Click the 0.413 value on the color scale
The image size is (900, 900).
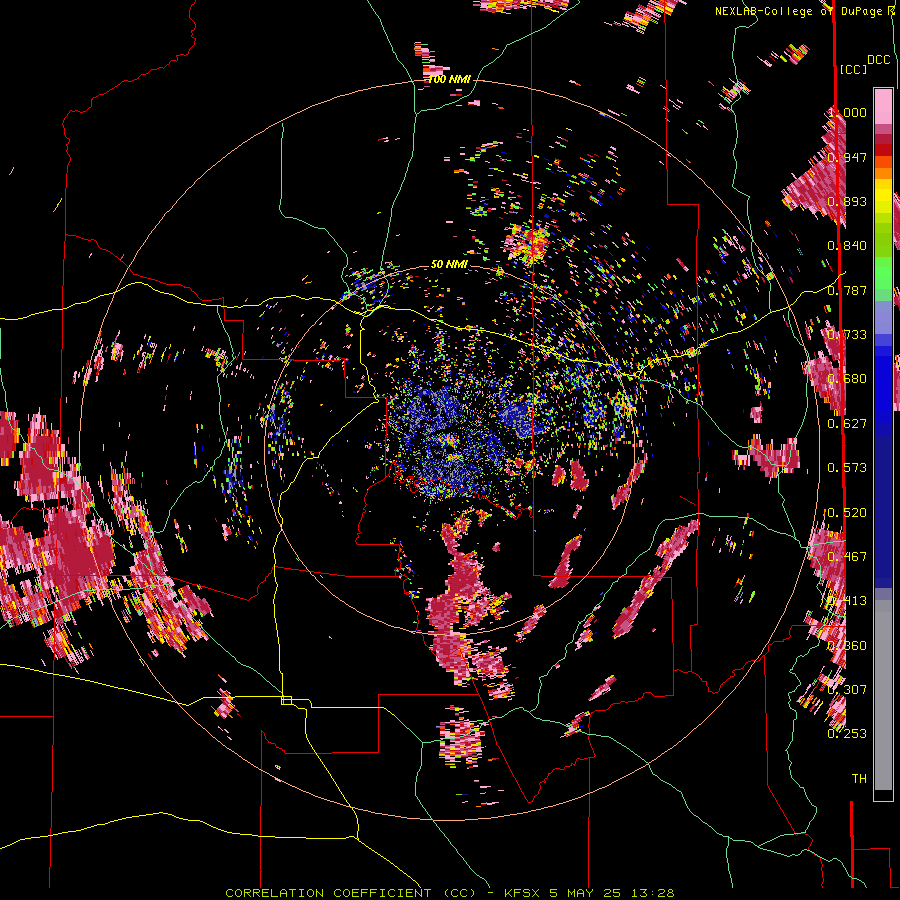(x=847, y=601)
